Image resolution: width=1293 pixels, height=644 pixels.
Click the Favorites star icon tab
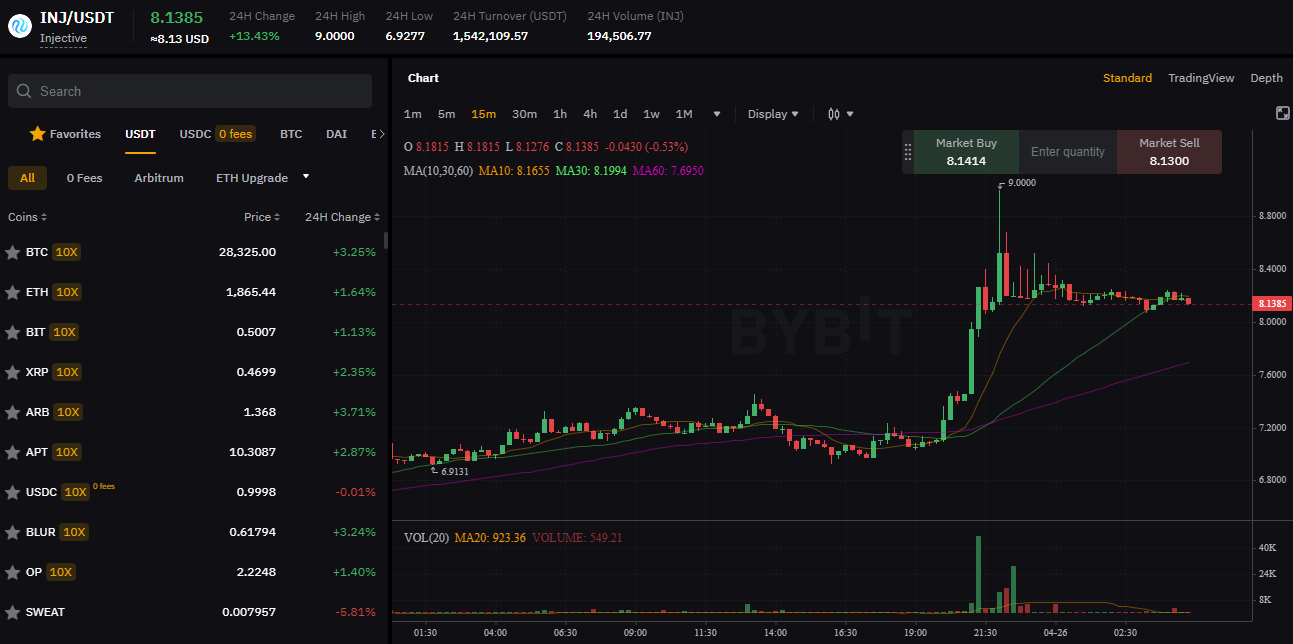[x=37, y=133]
